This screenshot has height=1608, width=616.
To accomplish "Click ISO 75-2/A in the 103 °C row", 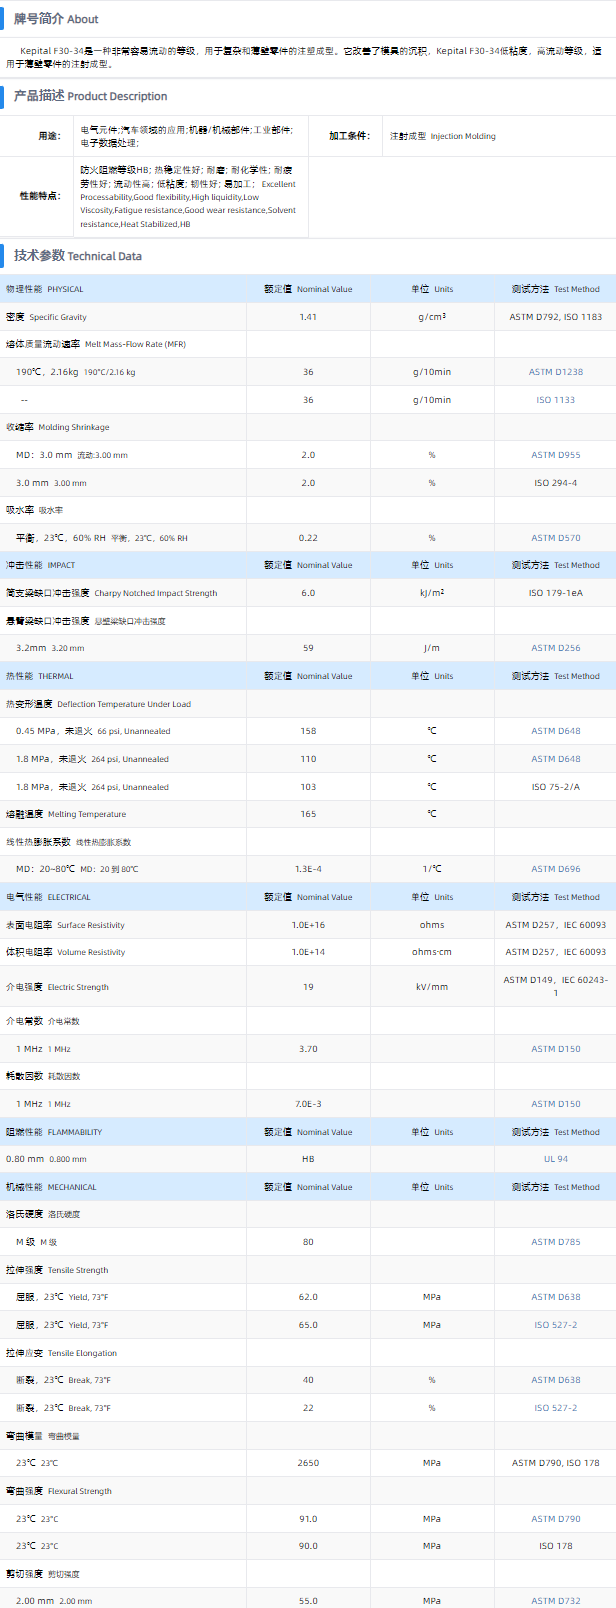I will click(x=556, y=787).
